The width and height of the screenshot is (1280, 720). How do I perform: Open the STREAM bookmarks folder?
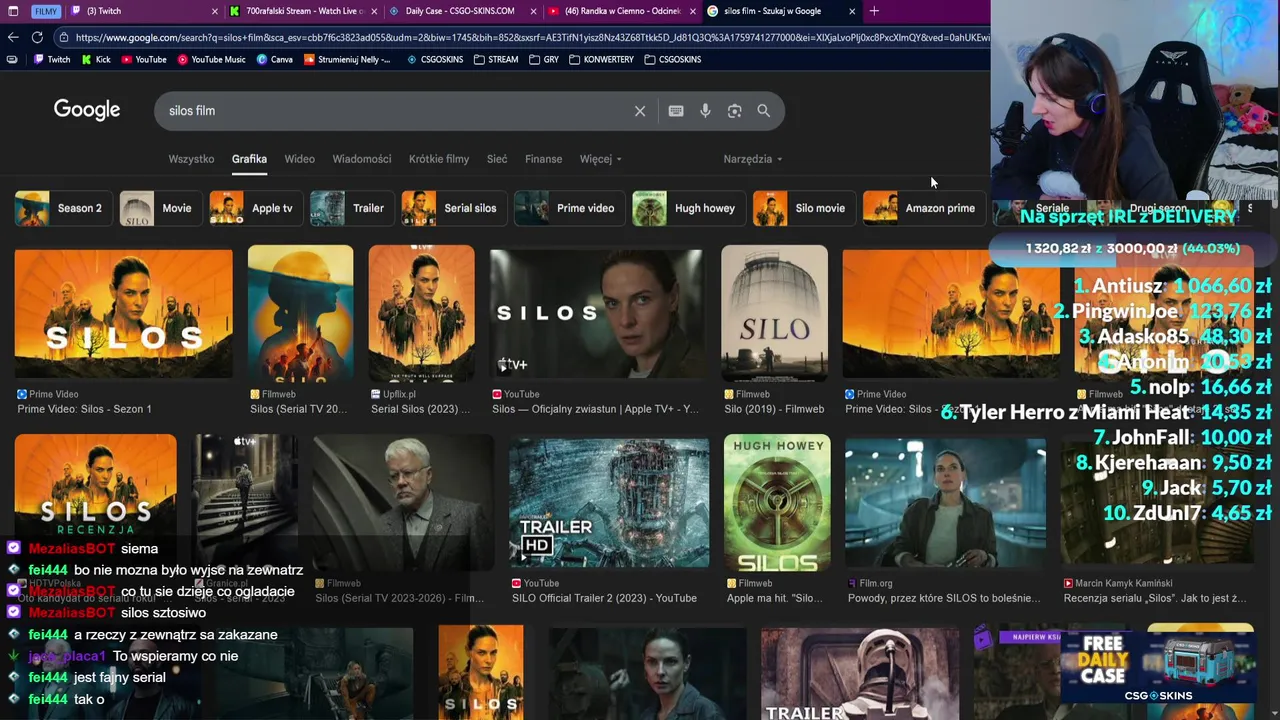[496, 59]
